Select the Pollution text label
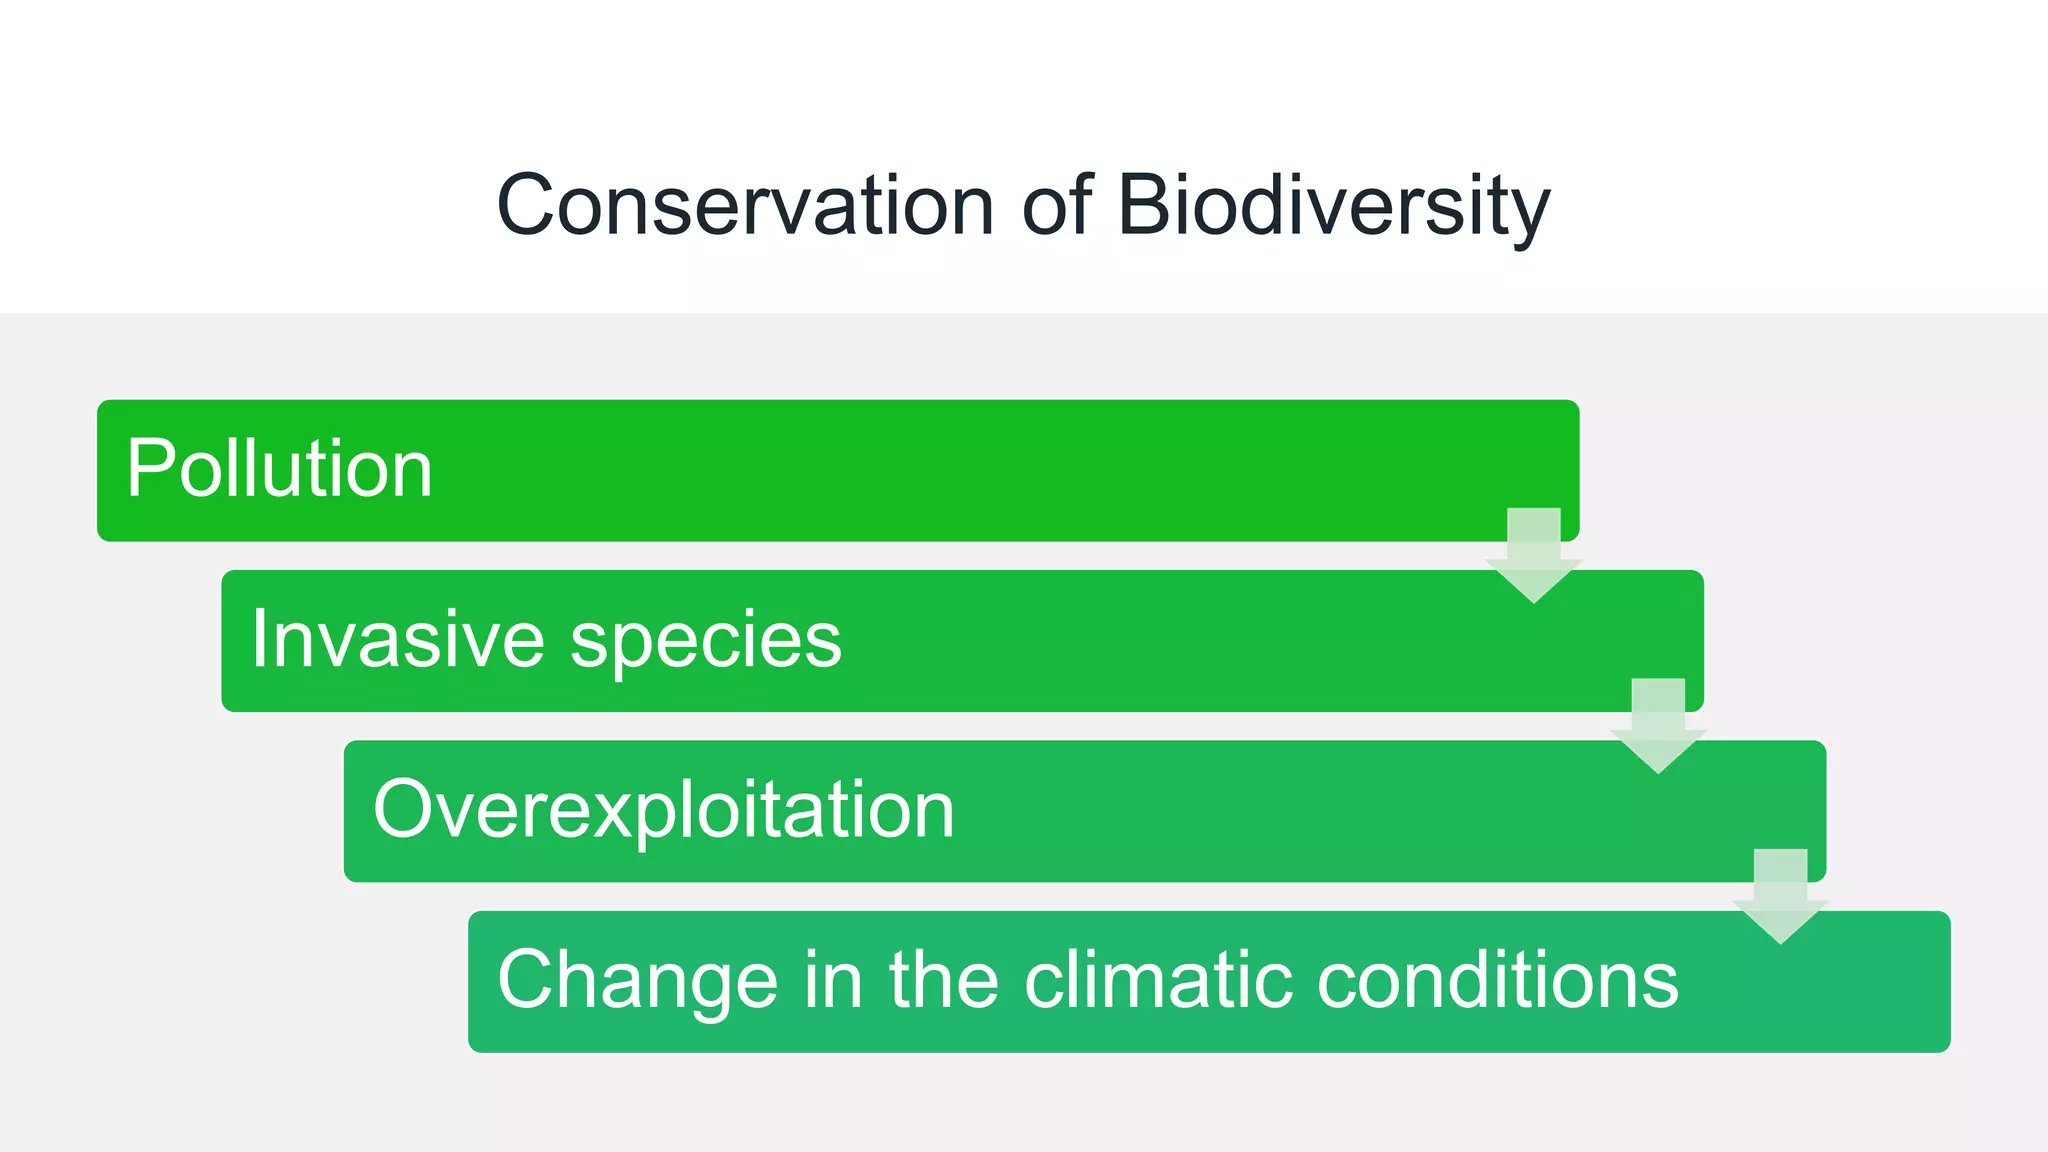The height and width of the screenshot is (1152, 2048). (279, 468)
